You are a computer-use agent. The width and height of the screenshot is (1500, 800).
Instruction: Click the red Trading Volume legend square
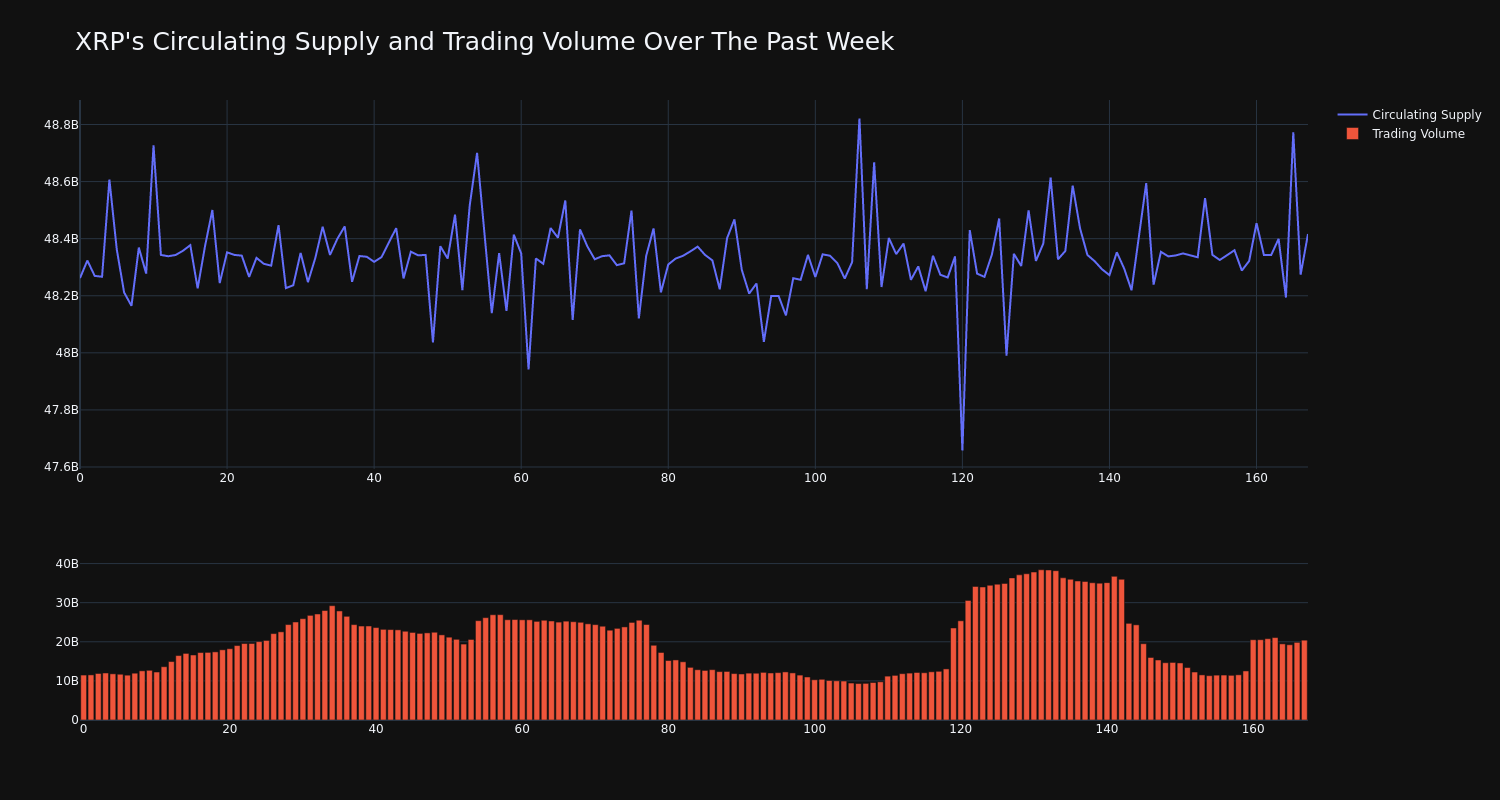tap(1352, 134)
